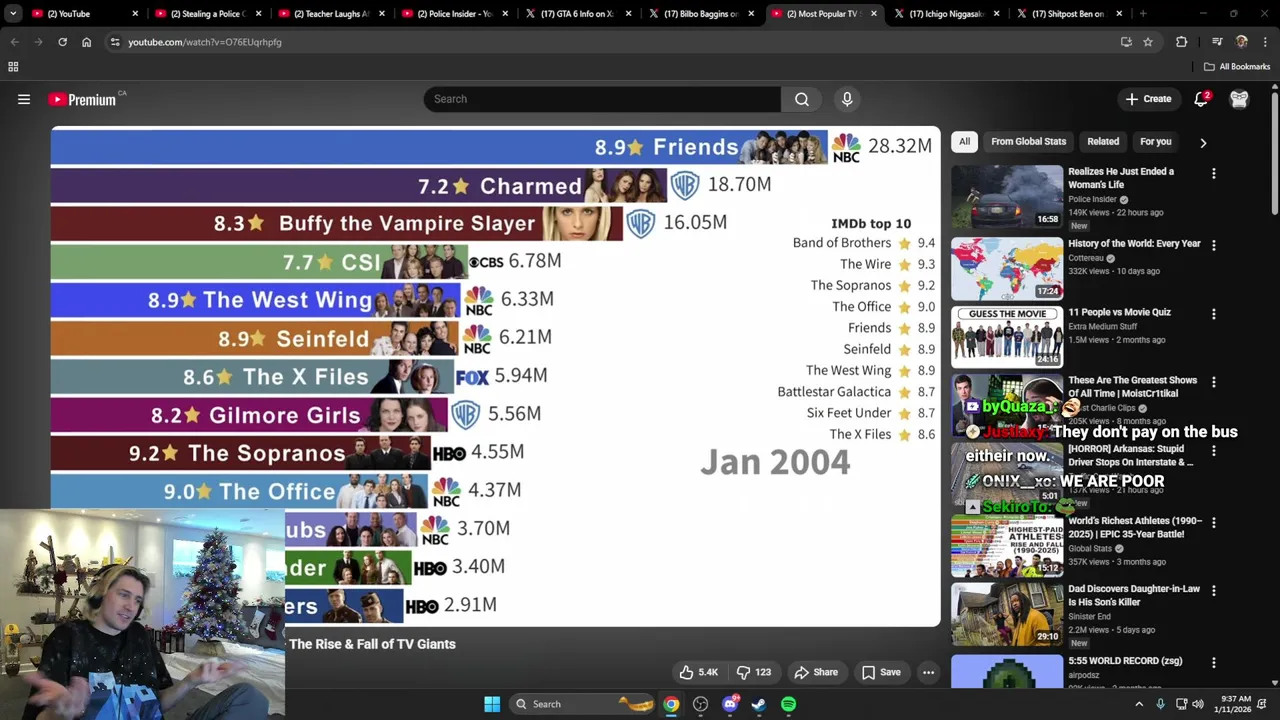Save the video to a playlist
The height and width of the screenshot is (720, 1280).
[x=881, y=672]
